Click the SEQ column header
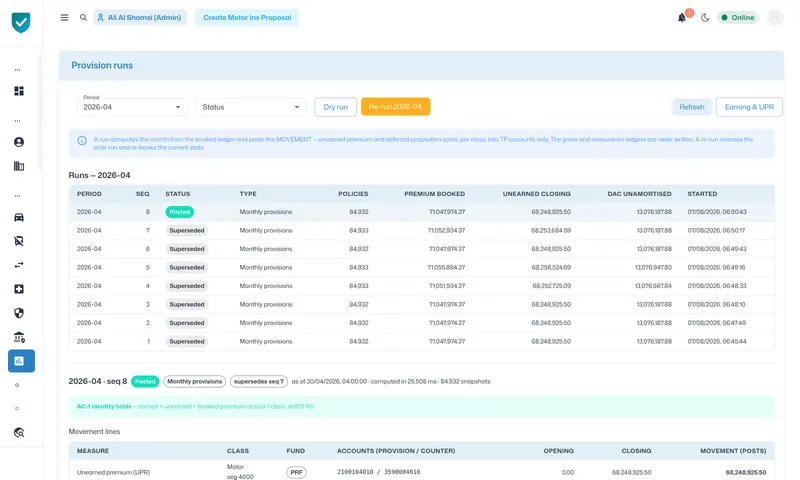The height and width of the screenshot is (480, 800). click(x=142, y=194)
